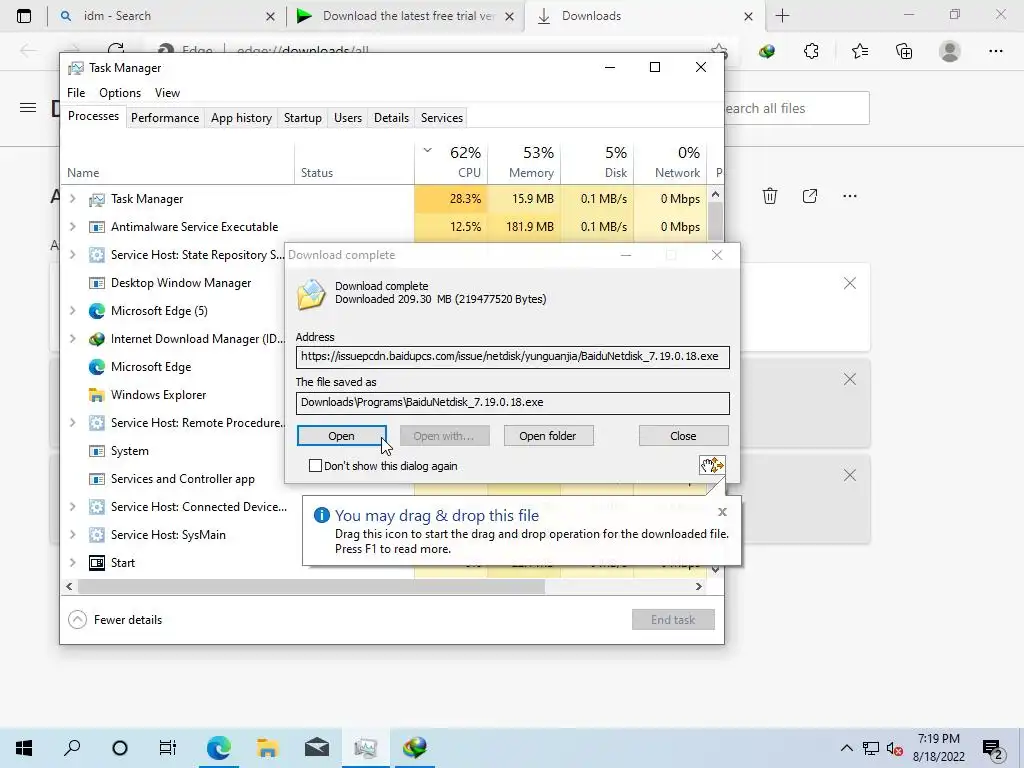The width and height of the screenshot is (1024, 768).
Task: Remove first download entry in Edge list
Action: click(850, 283)
